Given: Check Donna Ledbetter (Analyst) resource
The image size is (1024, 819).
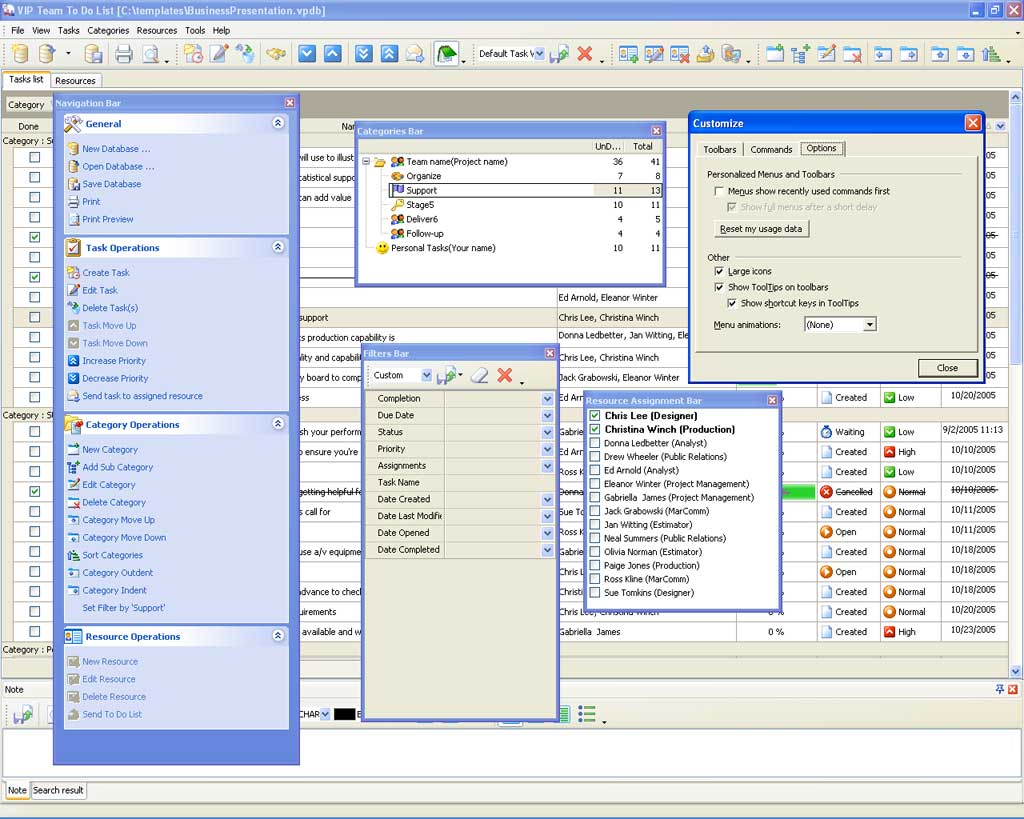Looking at the screenshot, I should (x=595, y=443).
